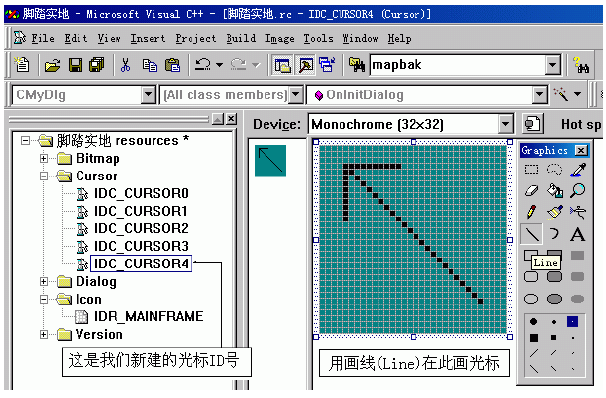The width and height of the screenshot is (606, 398).
Task: Click the New Text File toolbar icon
Action: coord(22,65)
